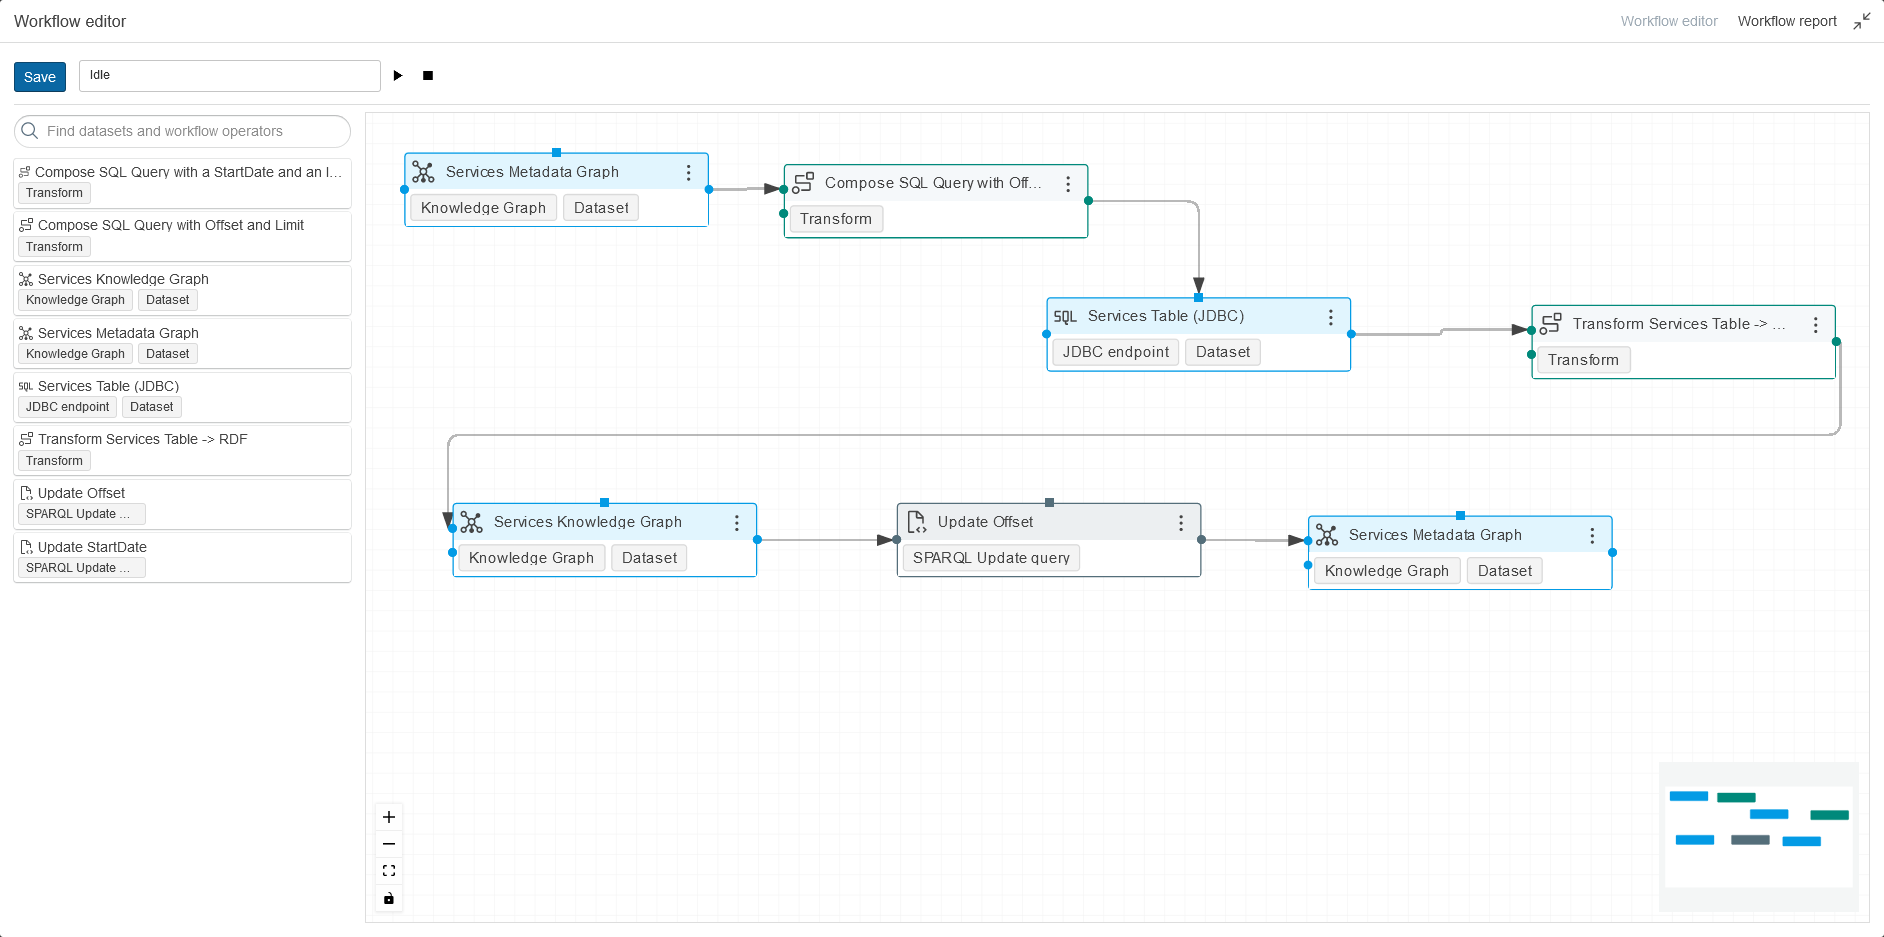The image size is (1884, 937).
Task: Select the Workflow editor tab
Action: (x=1668, y=20)
